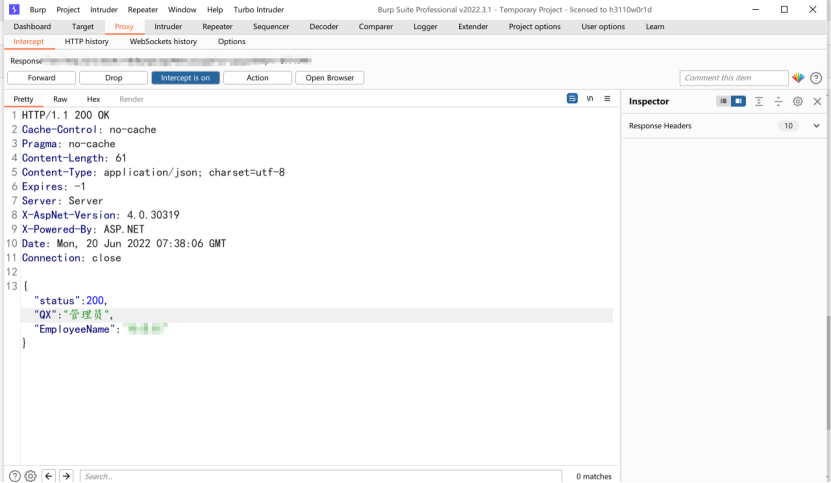Open the Sequencer tab
Viewport: 831px width, 483px height.
coord(271,27)
